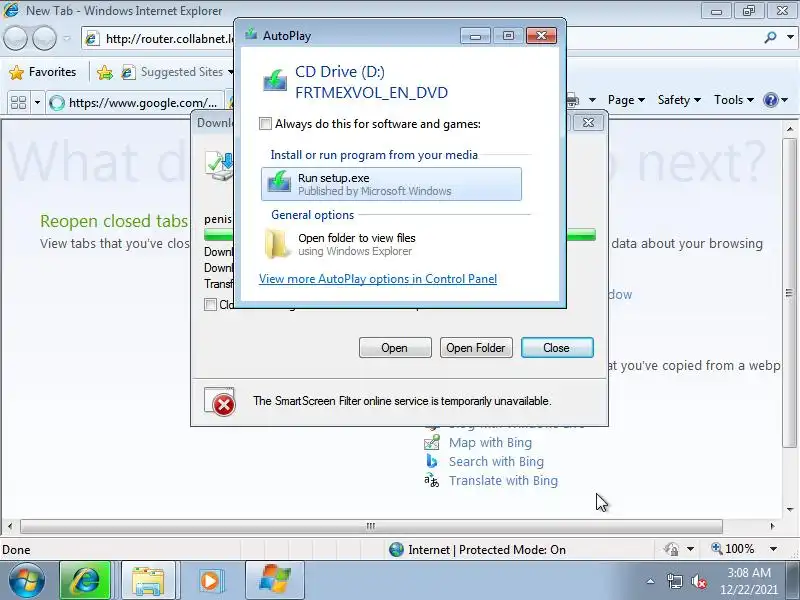Viewport: 800px width, 600px height.
Task: Click the Windows flag taskbar icon
Action: (x=275, y=581)
